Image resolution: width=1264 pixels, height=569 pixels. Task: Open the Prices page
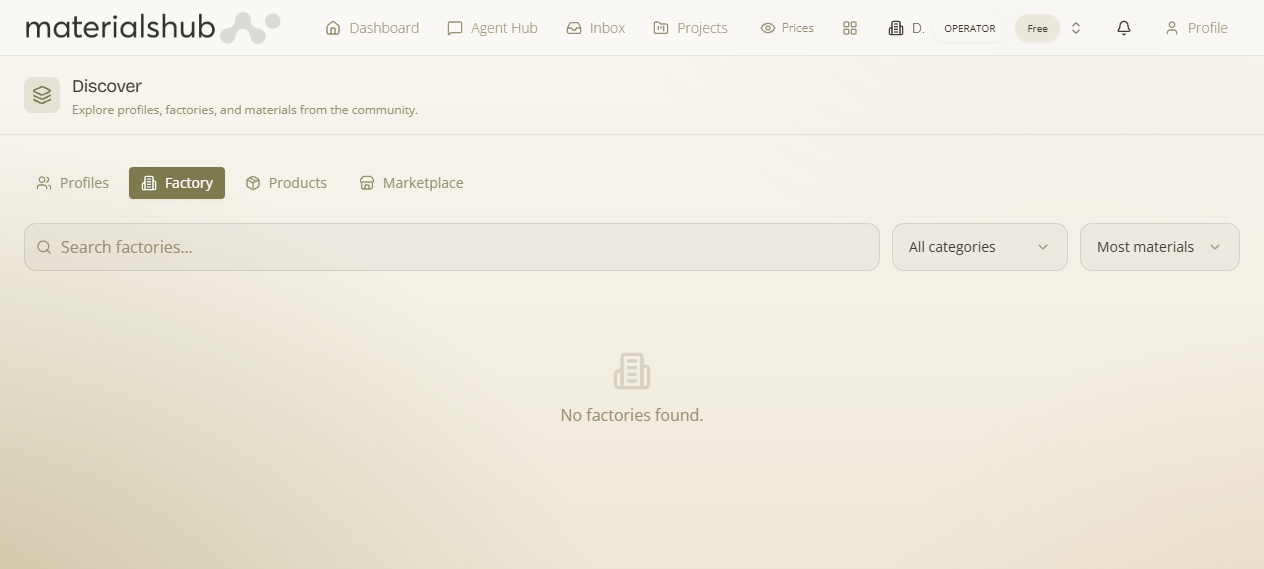[787, 28]
